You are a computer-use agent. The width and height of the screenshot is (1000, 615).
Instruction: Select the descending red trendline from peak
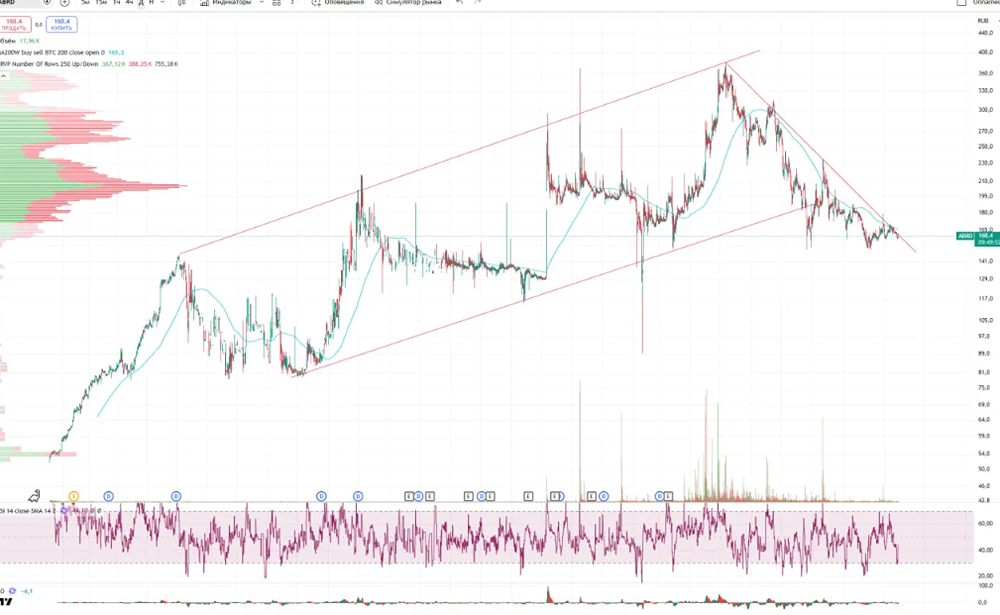pos(821,158)
